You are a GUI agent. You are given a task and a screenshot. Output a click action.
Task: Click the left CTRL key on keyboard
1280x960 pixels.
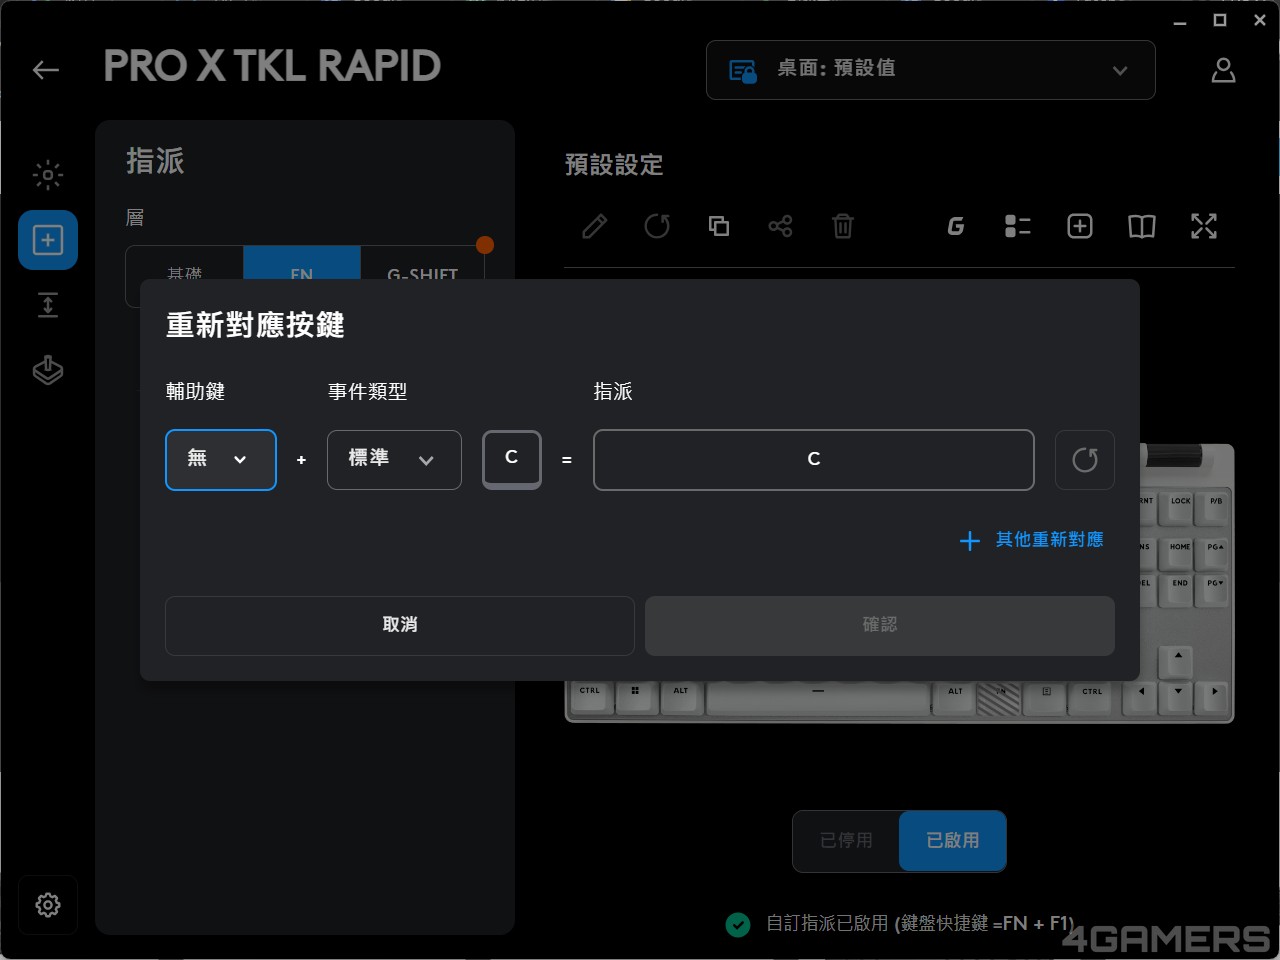[x=590, y=697]
